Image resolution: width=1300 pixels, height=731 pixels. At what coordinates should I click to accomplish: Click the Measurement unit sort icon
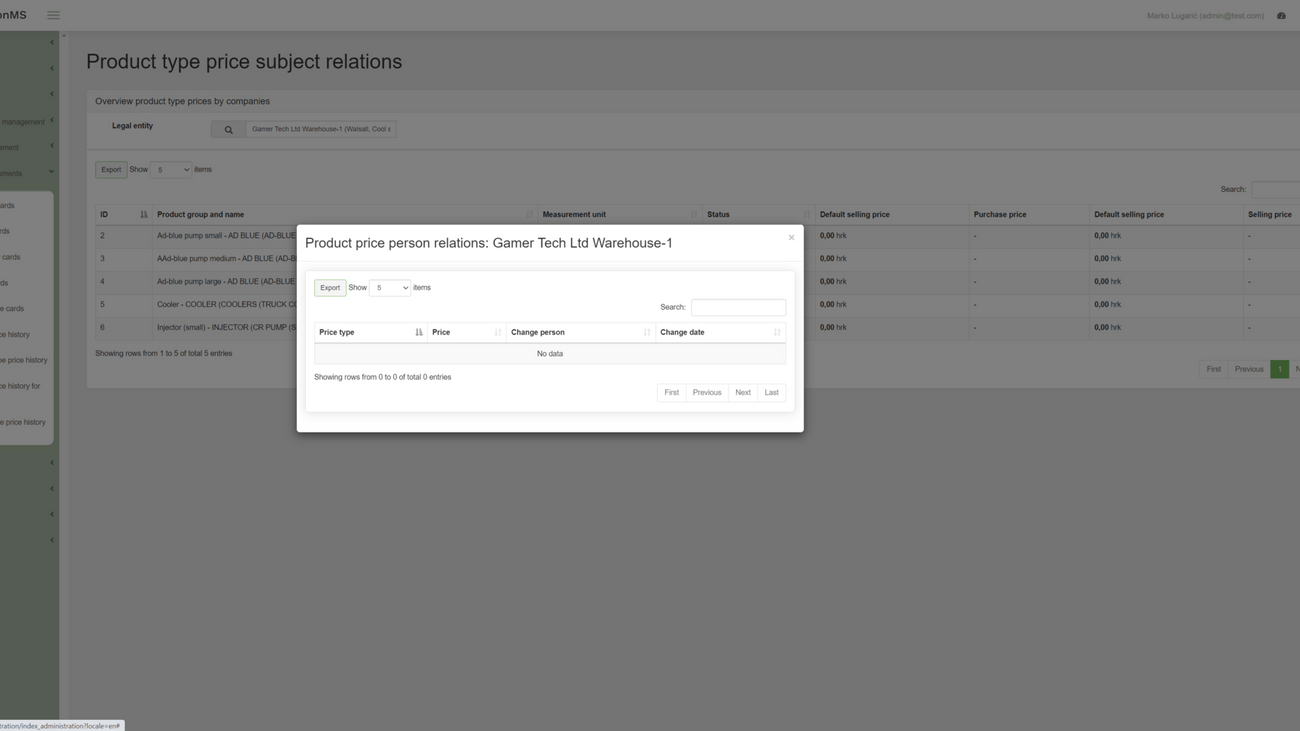point(694,214)
